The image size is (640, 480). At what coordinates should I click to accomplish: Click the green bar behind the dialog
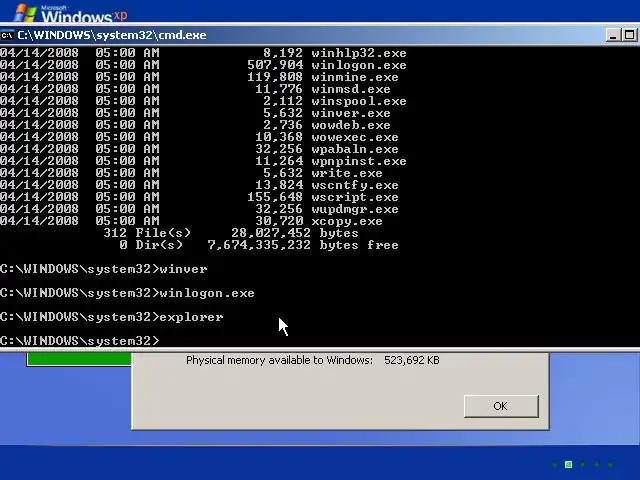79,360
